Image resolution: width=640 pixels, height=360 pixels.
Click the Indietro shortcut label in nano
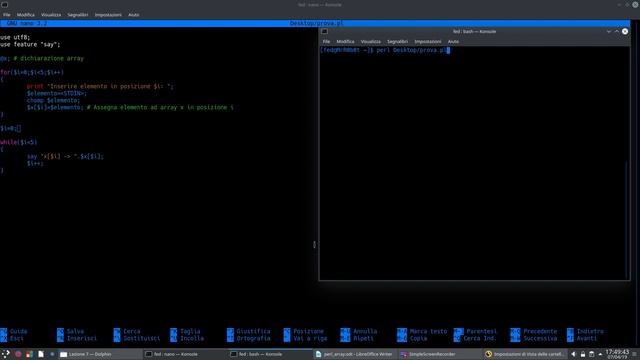pos(590,331)
